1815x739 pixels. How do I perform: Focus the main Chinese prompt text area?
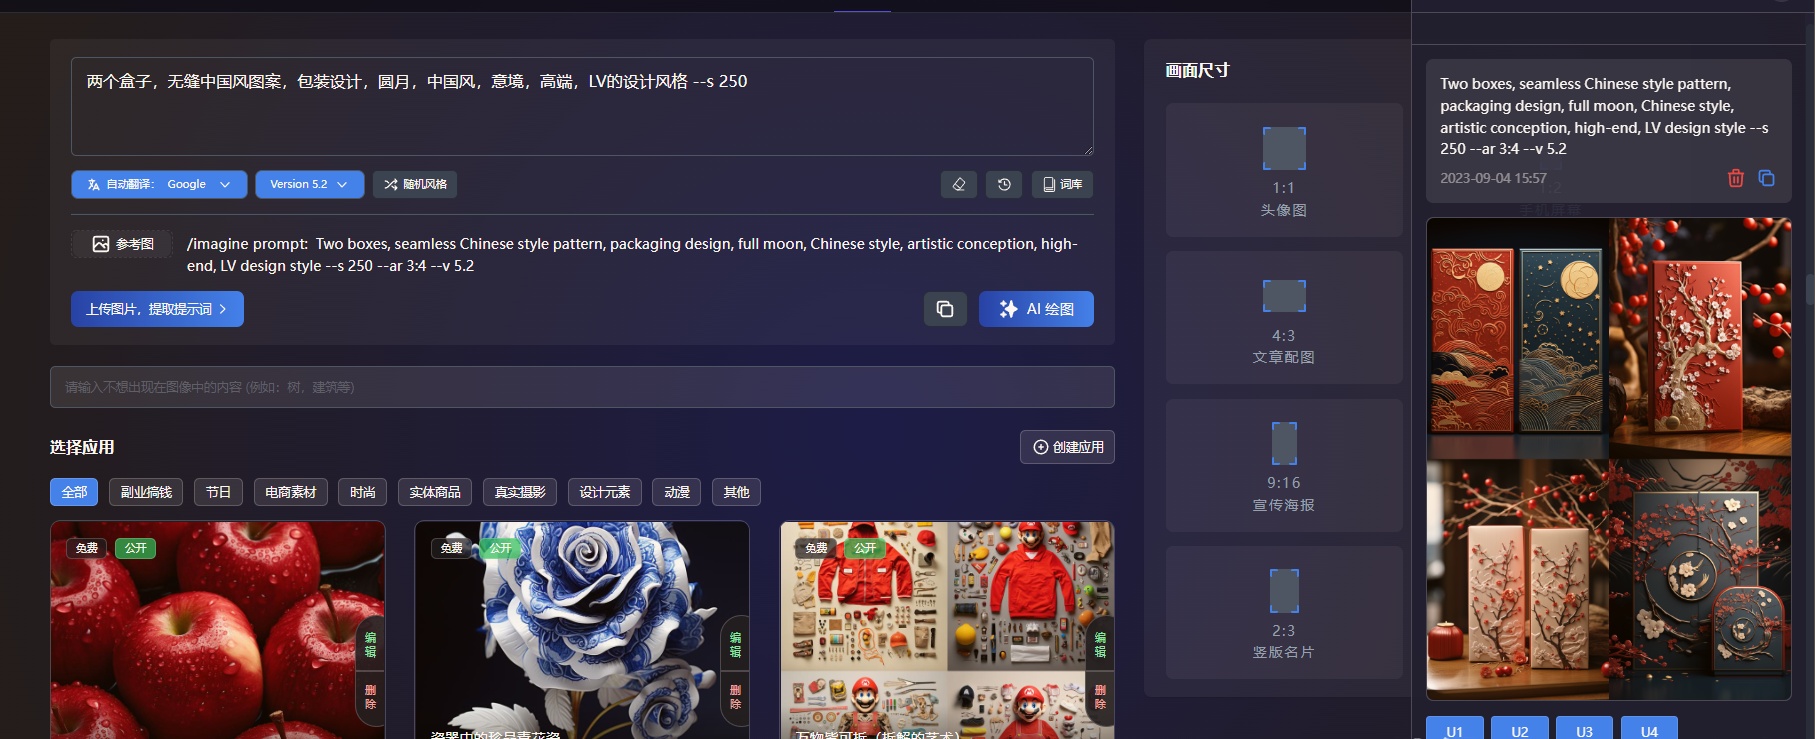tap(582, 106)
